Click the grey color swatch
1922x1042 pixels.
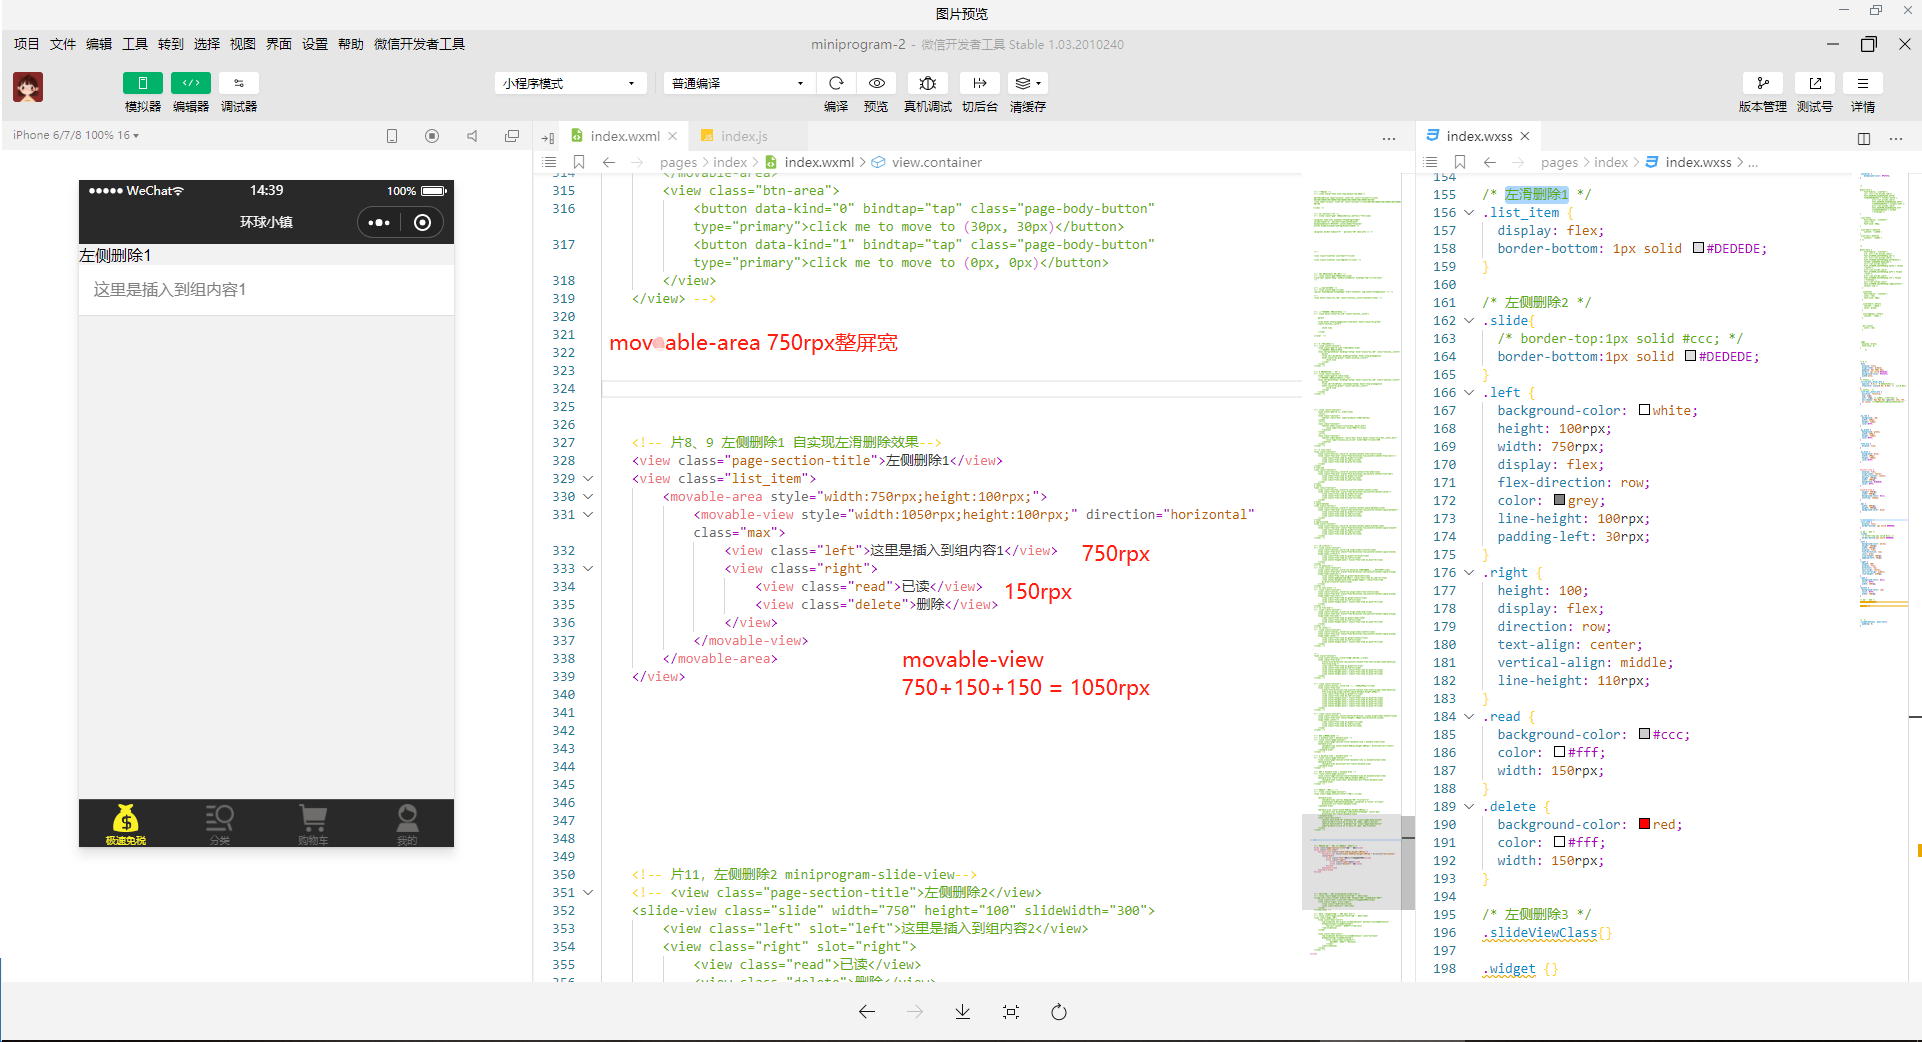click(x=1559, y=500)
